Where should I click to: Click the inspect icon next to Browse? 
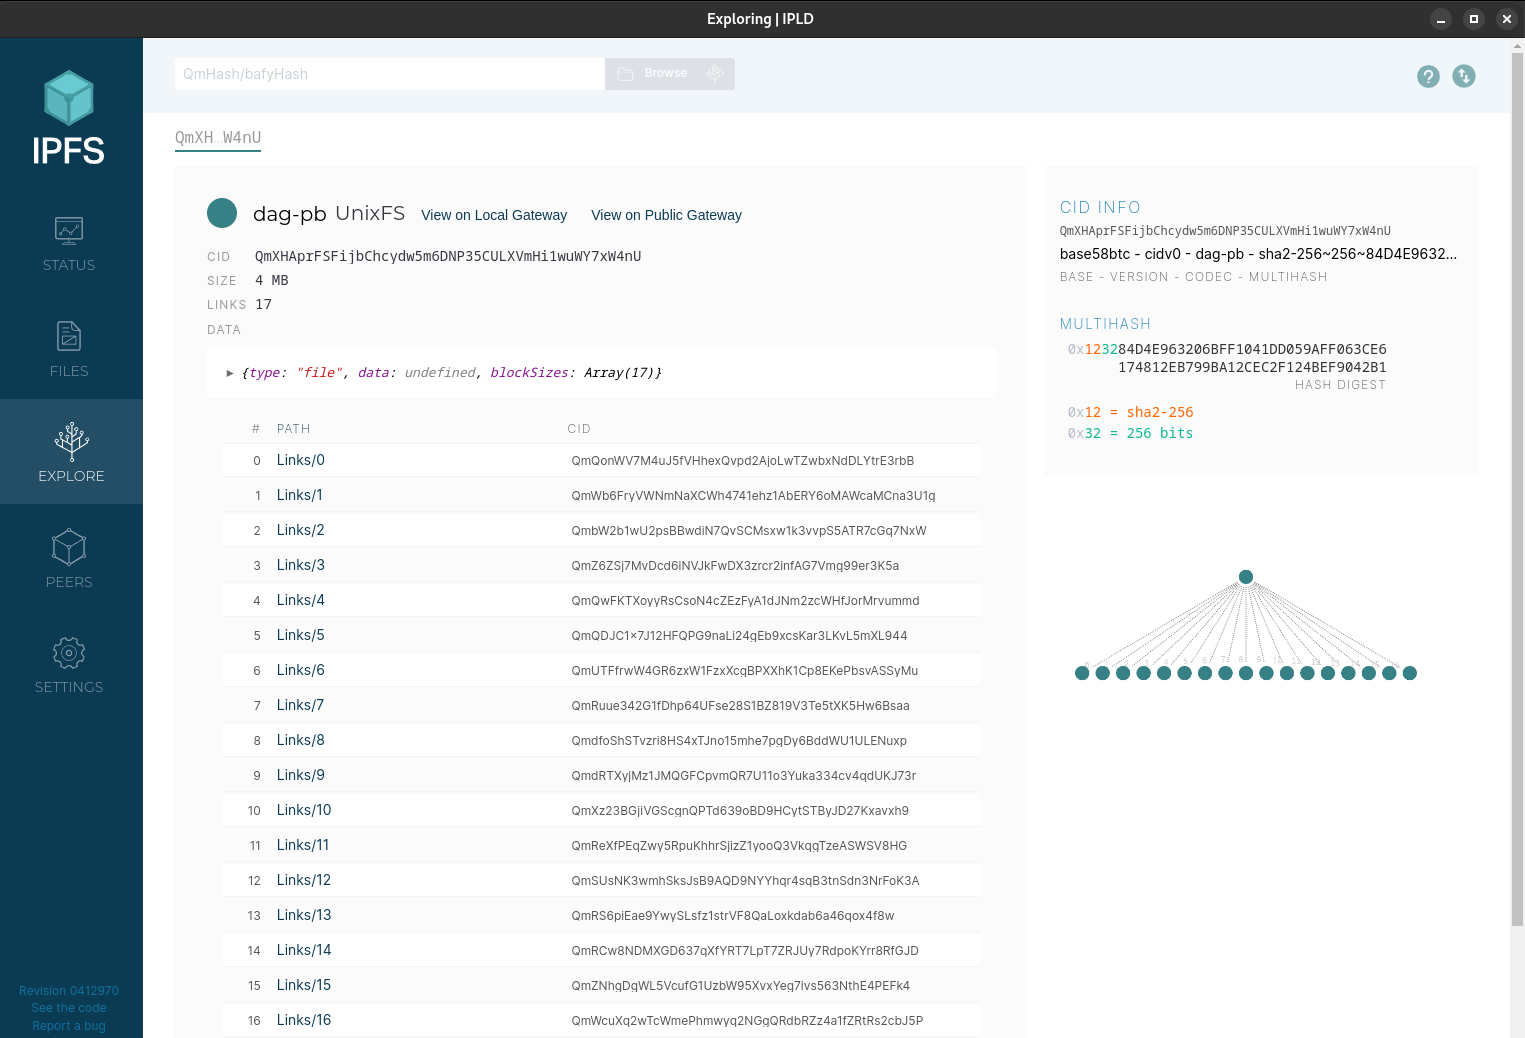(x=715, y=74)
